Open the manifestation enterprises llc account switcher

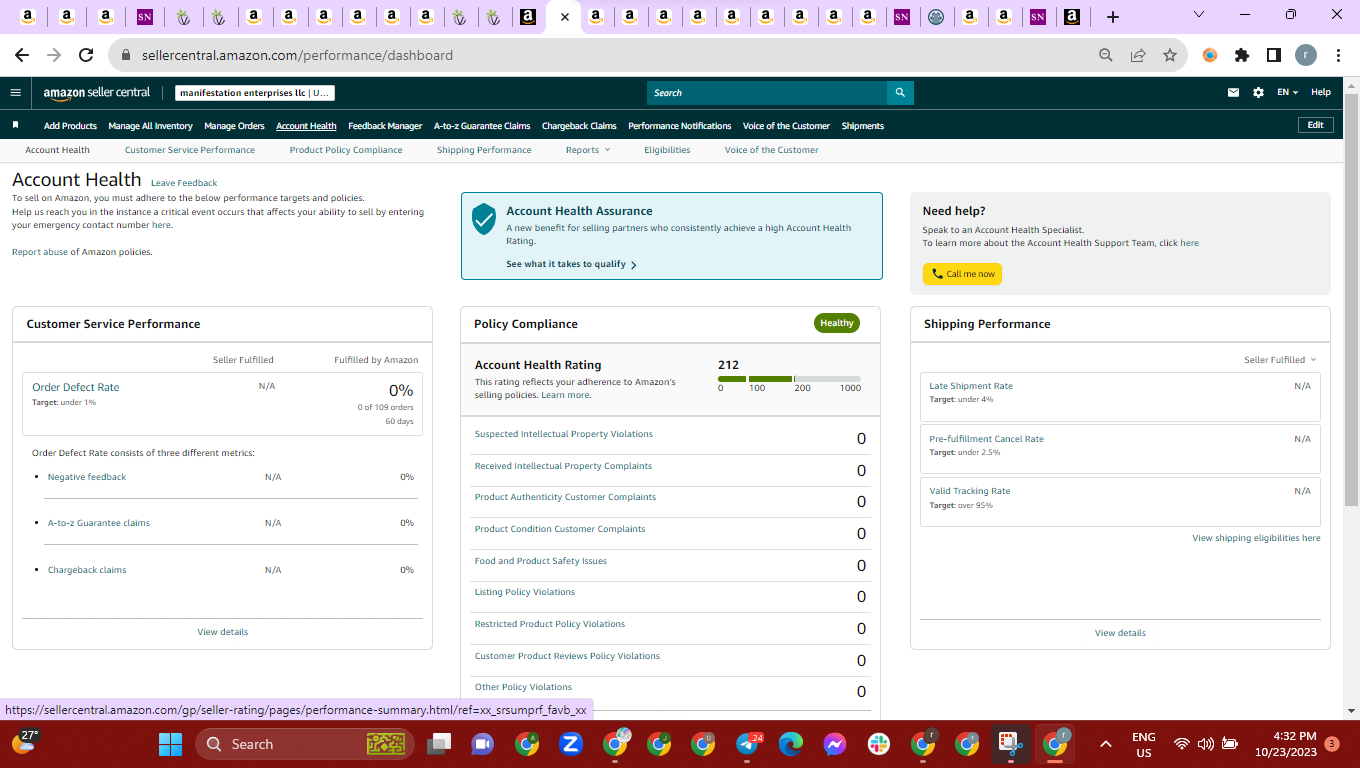pyautogui.click(x=255, y=93)
